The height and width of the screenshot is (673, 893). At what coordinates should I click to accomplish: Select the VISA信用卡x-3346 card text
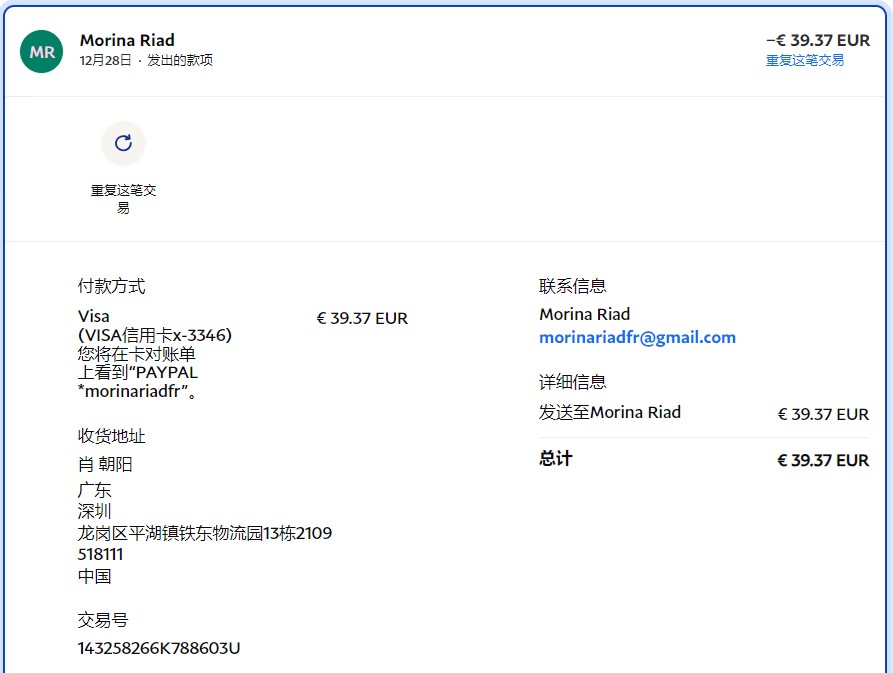click(155, 336)
